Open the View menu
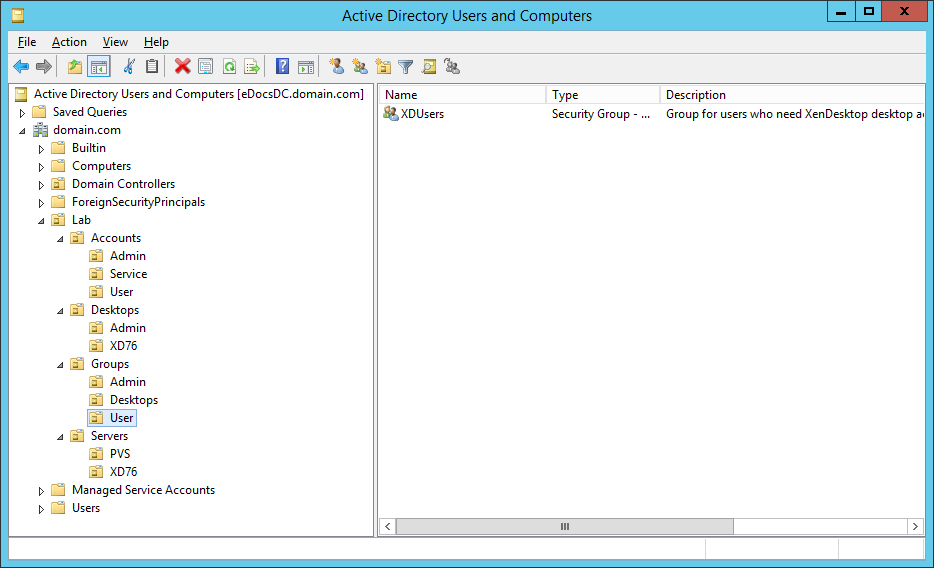Screen dimensions: 934x568 (115, 42)
